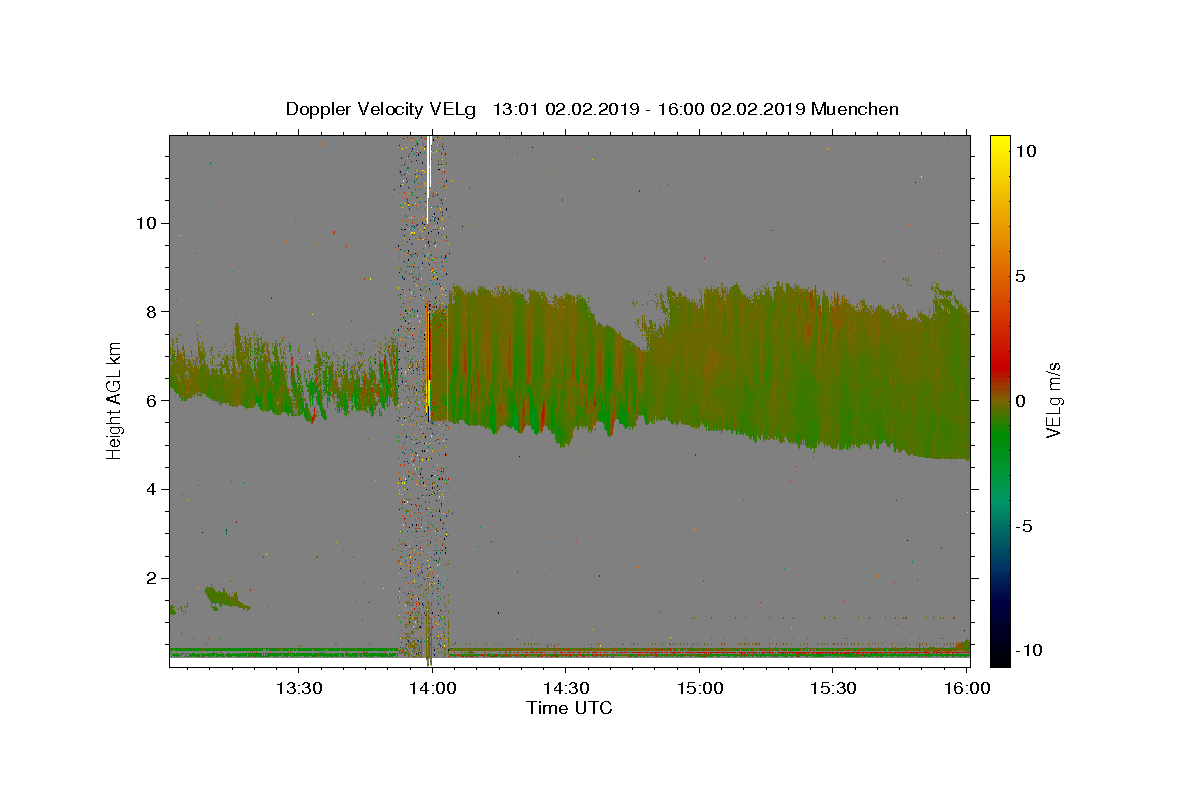Click the 15:30 time tick label
Viewport: 1200px width, 800px height.
click(833, 688)
